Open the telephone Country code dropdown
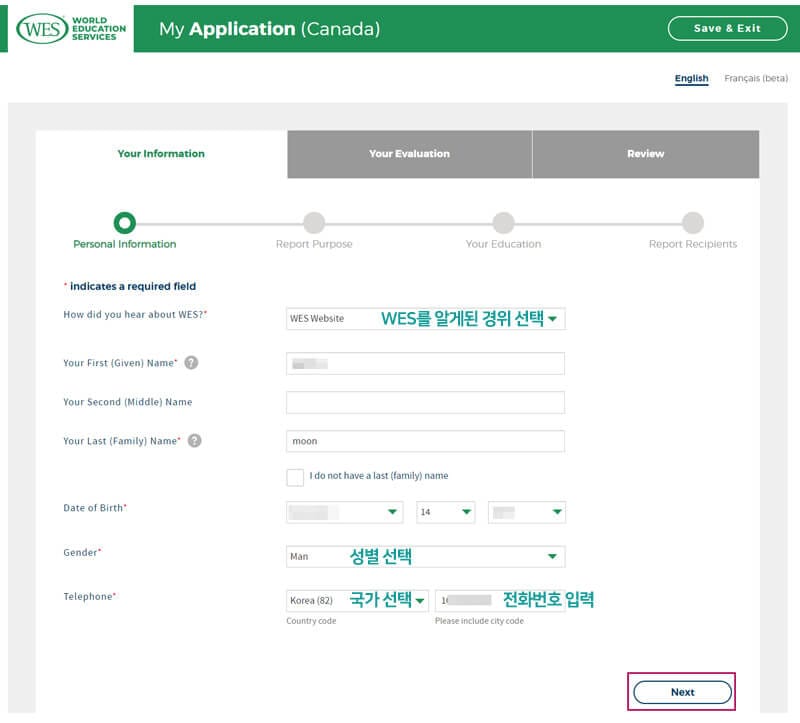This screenshot has height=723, width=800. click(357, 601)
